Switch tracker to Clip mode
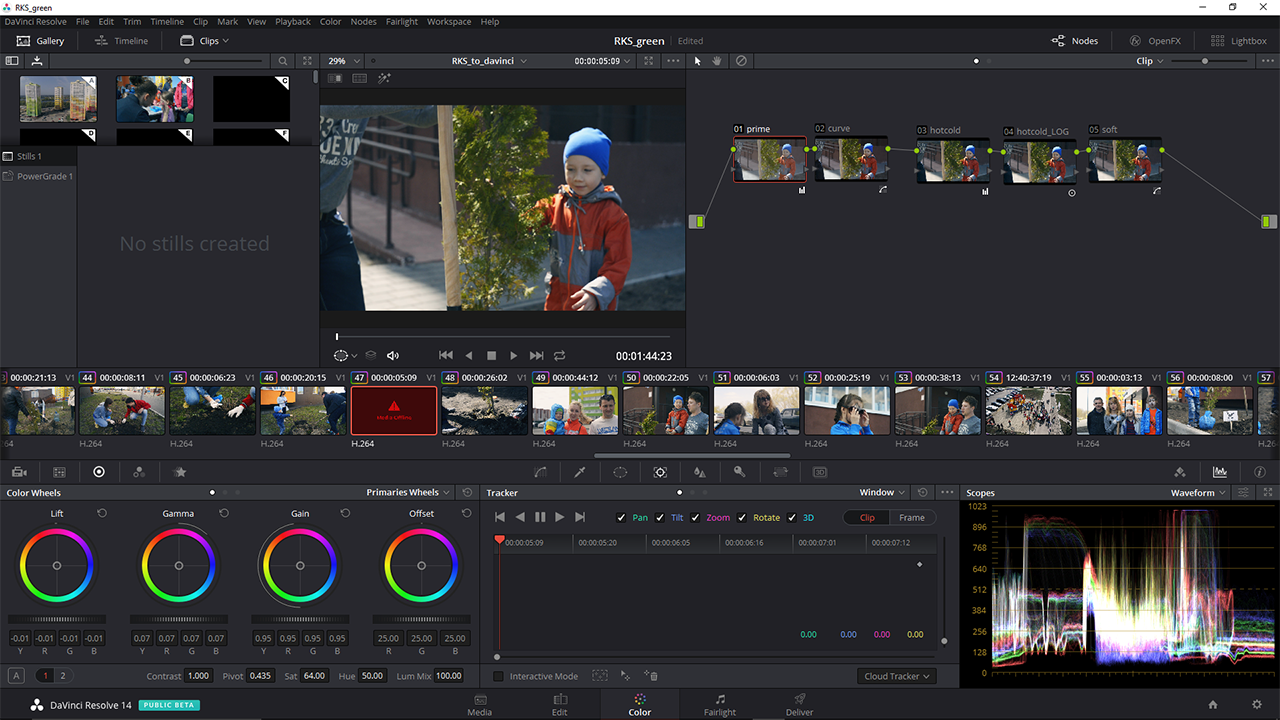This screenshot has height=720, width=1280. (867, 518)
